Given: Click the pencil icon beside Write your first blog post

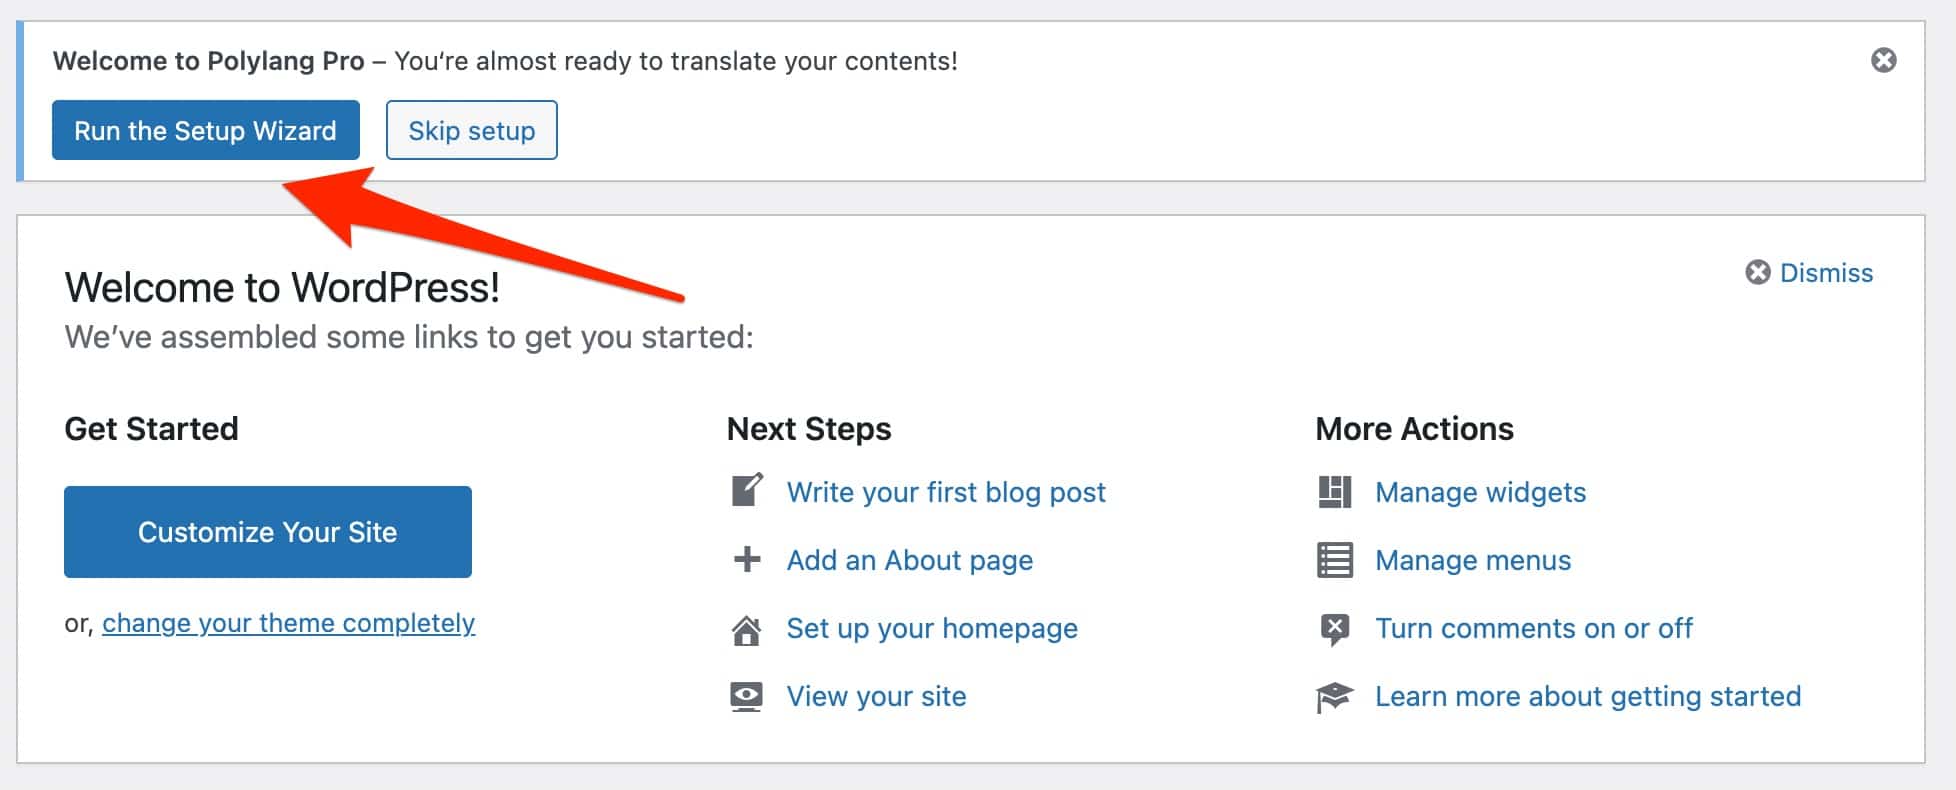Looking at the screenshot, I should pyautogui.click(x=746, y=491).
